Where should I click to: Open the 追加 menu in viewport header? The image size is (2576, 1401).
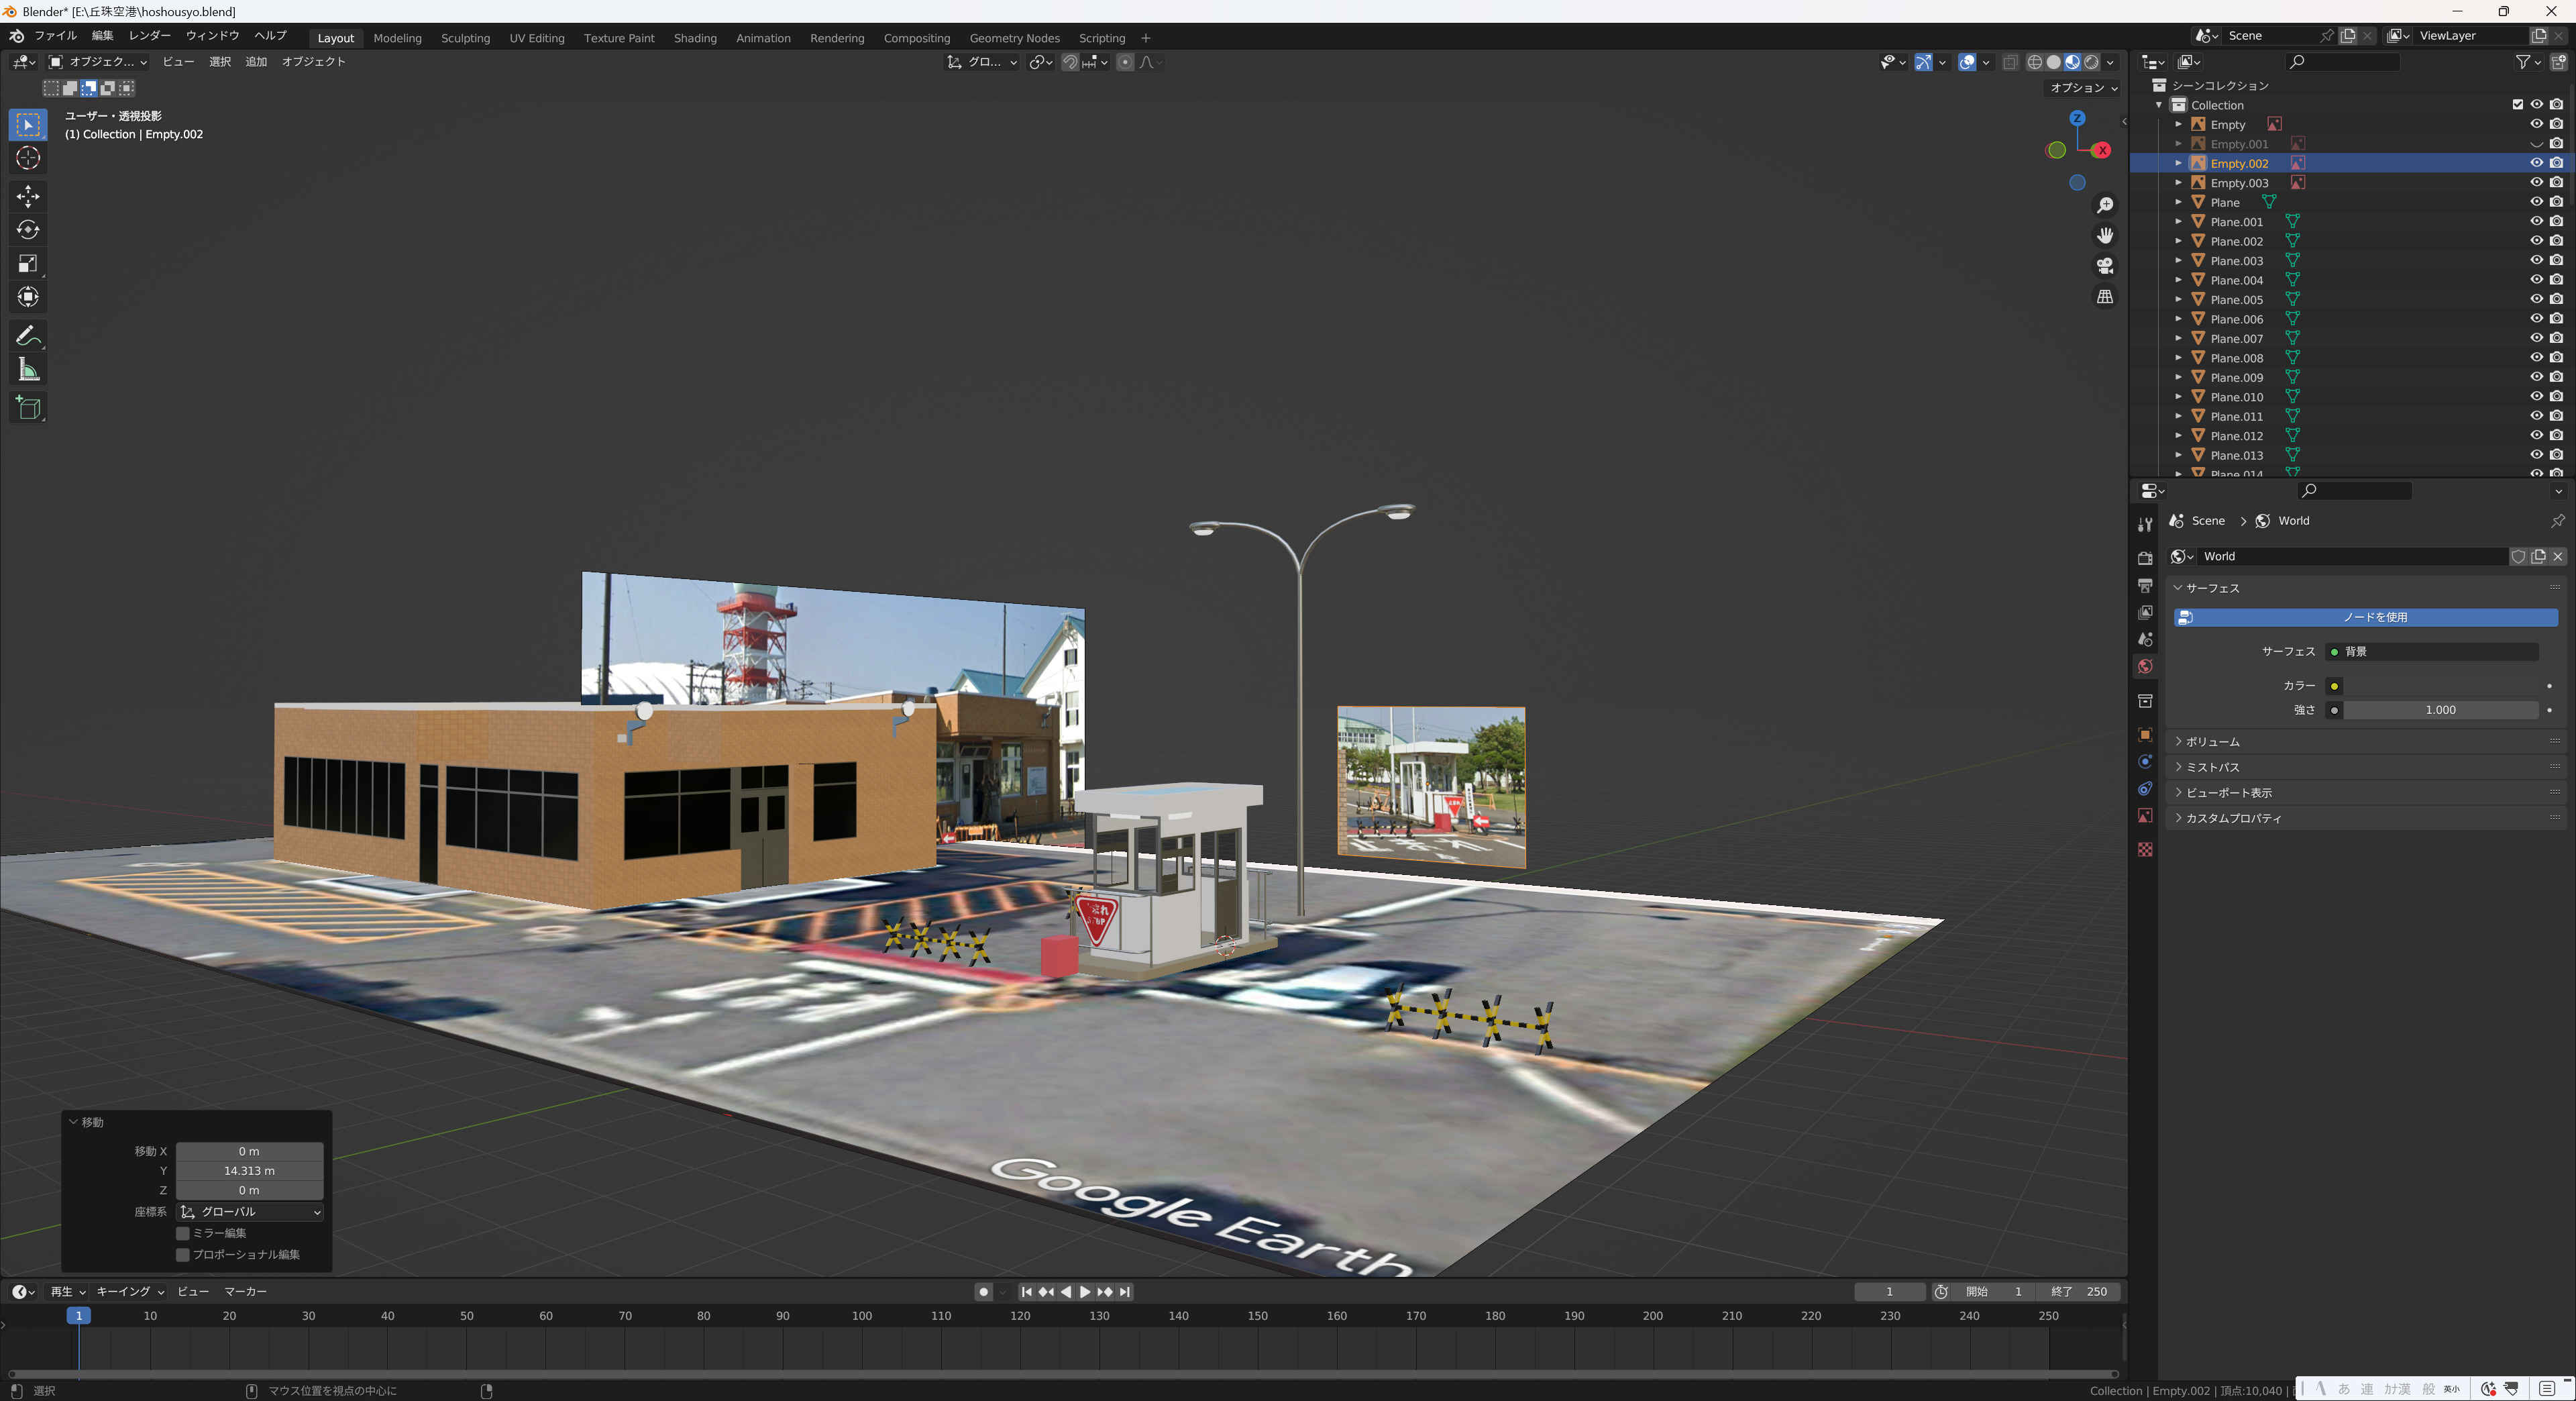[x=256, y=62]
